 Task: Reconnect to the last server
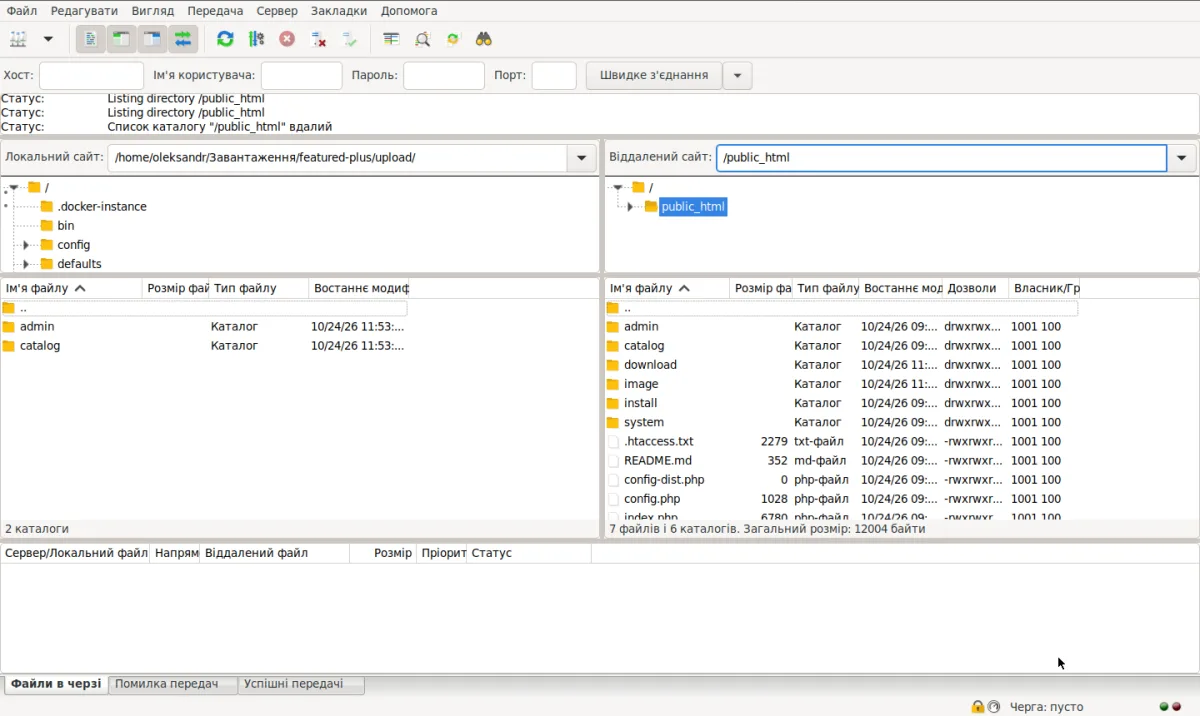pyautogui.click(x=349, y=39)
